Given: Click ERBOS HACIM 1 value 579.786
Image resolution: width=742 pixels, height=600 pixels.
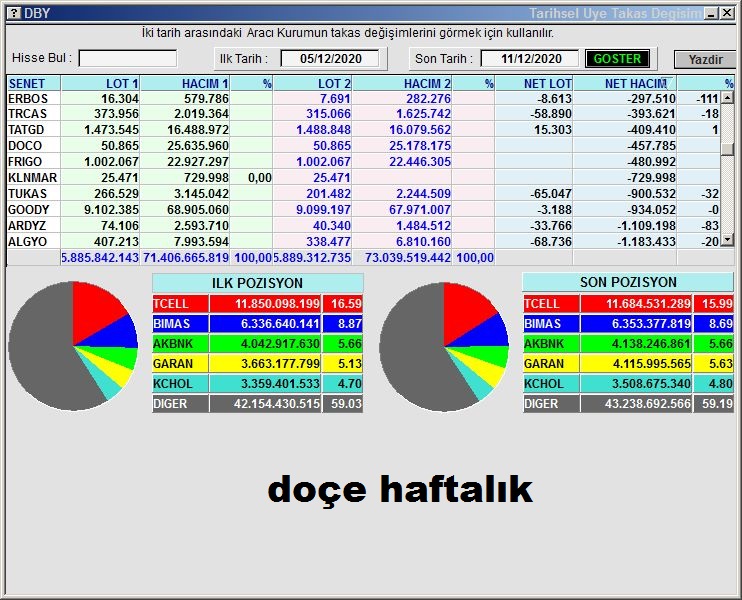Looking at the screenshot, I should 206,98.
